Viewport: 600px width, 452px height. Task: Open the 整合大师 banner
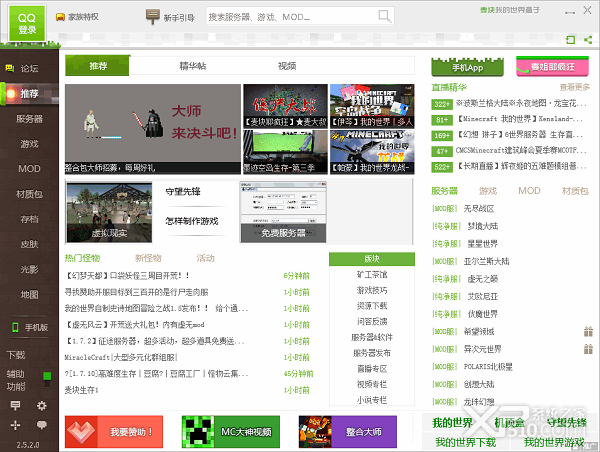pyautogui.click(x=348, y=432)
